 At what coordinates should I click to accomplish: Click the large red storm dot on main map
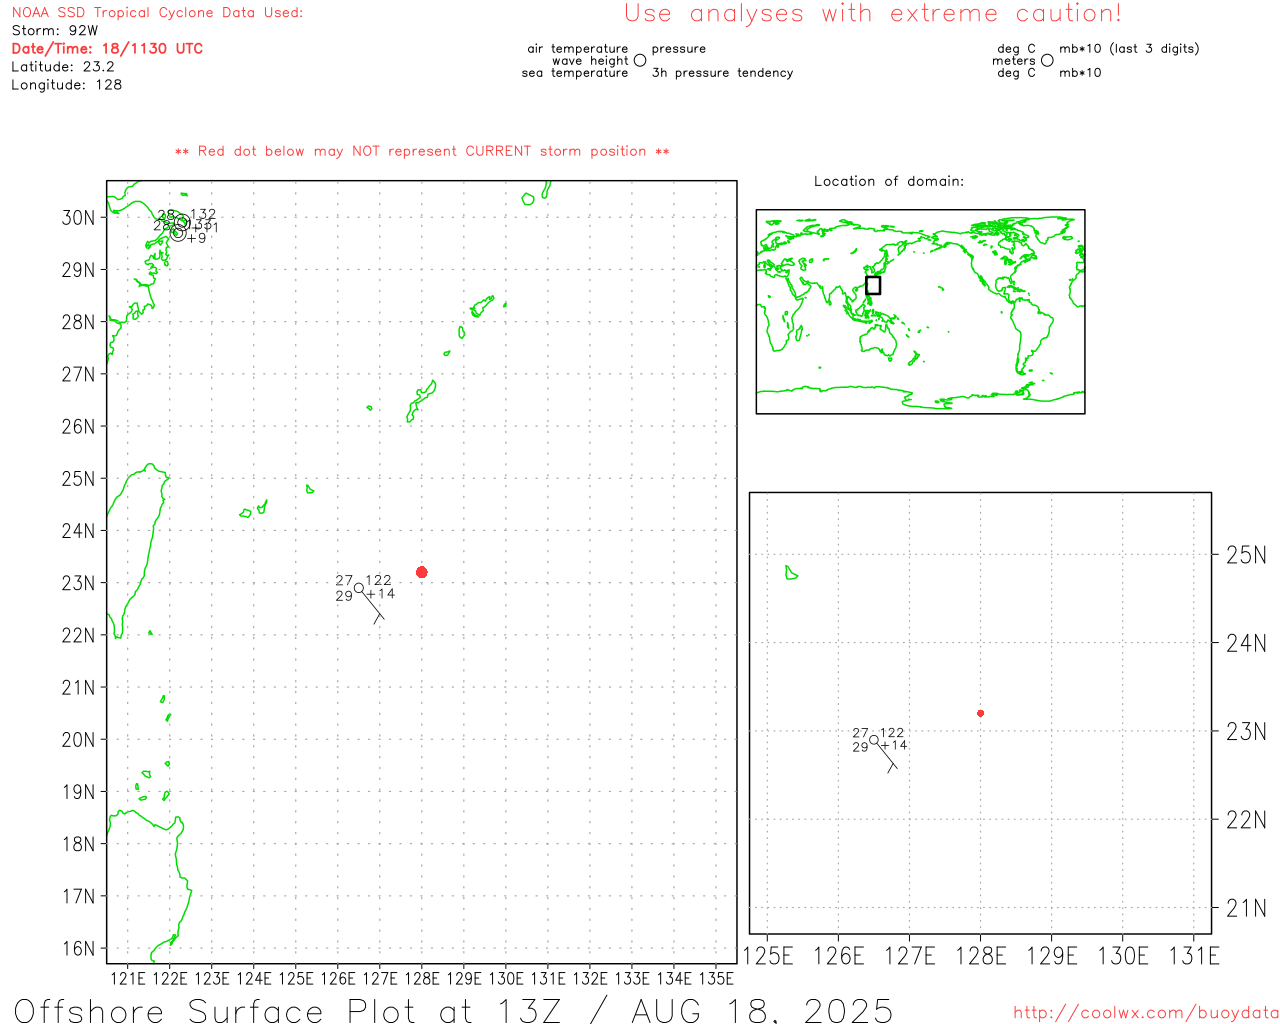coord(422,572)
